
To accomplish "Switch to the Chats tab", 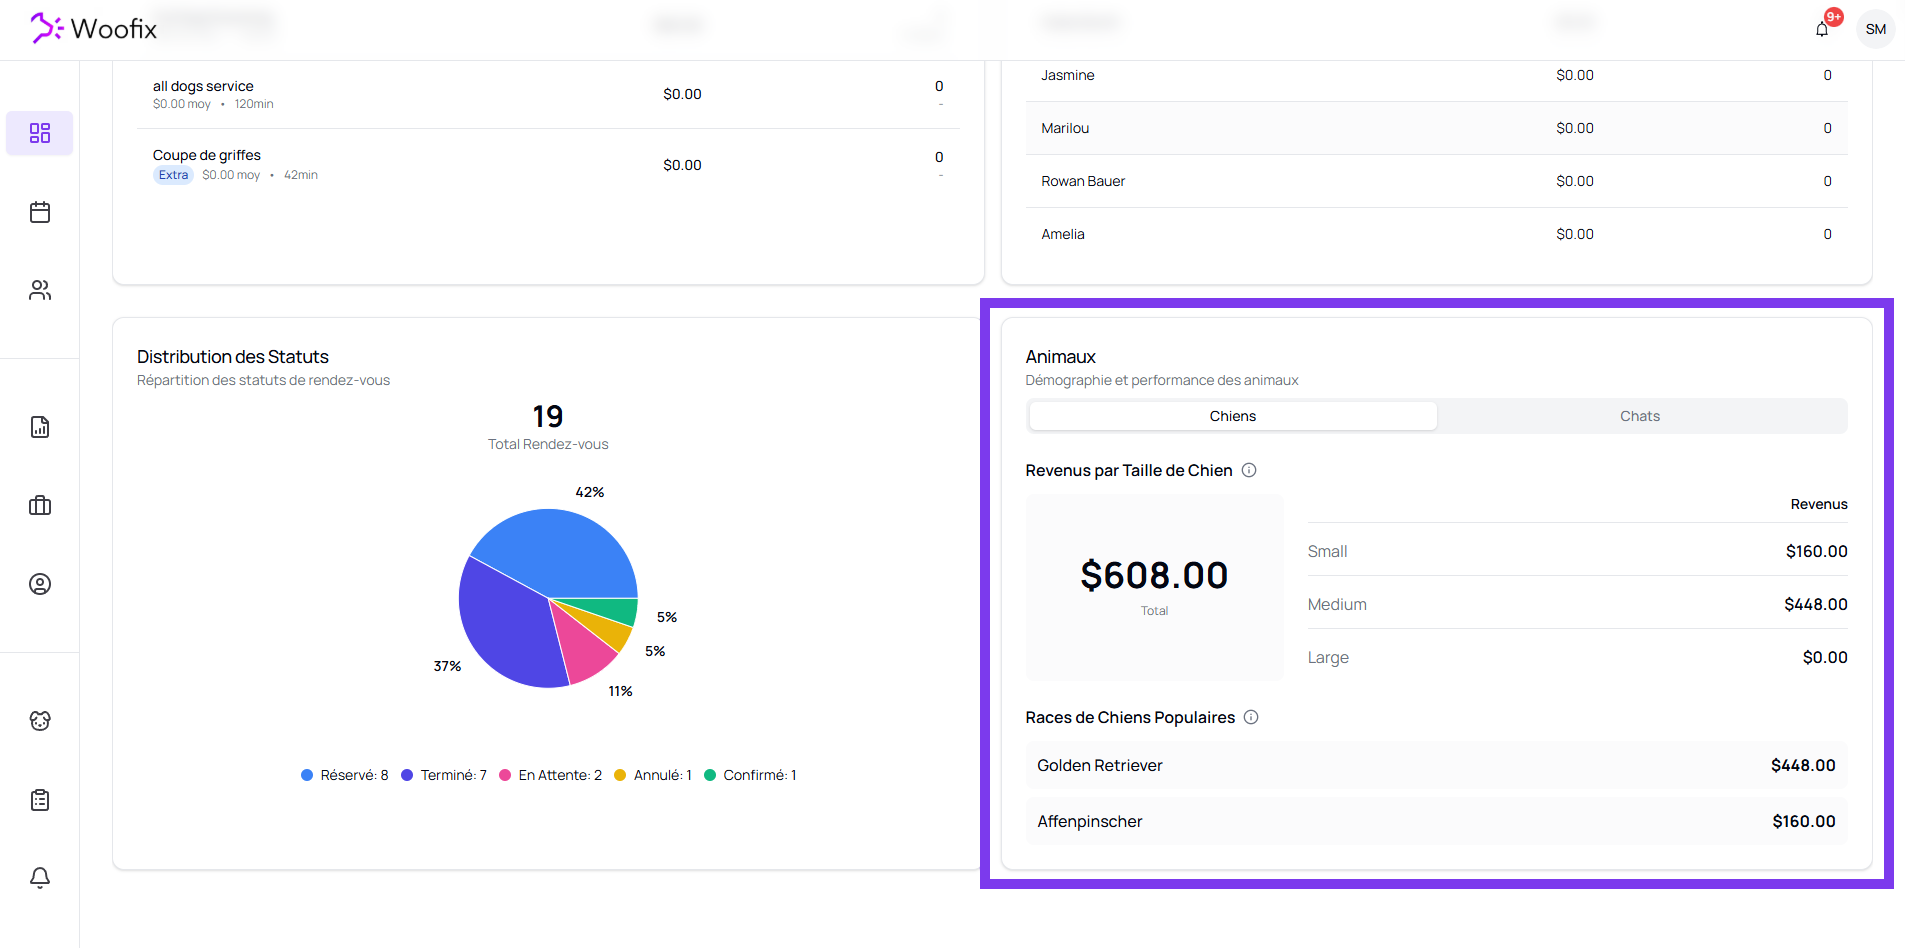I will [x=1639, y=416].
